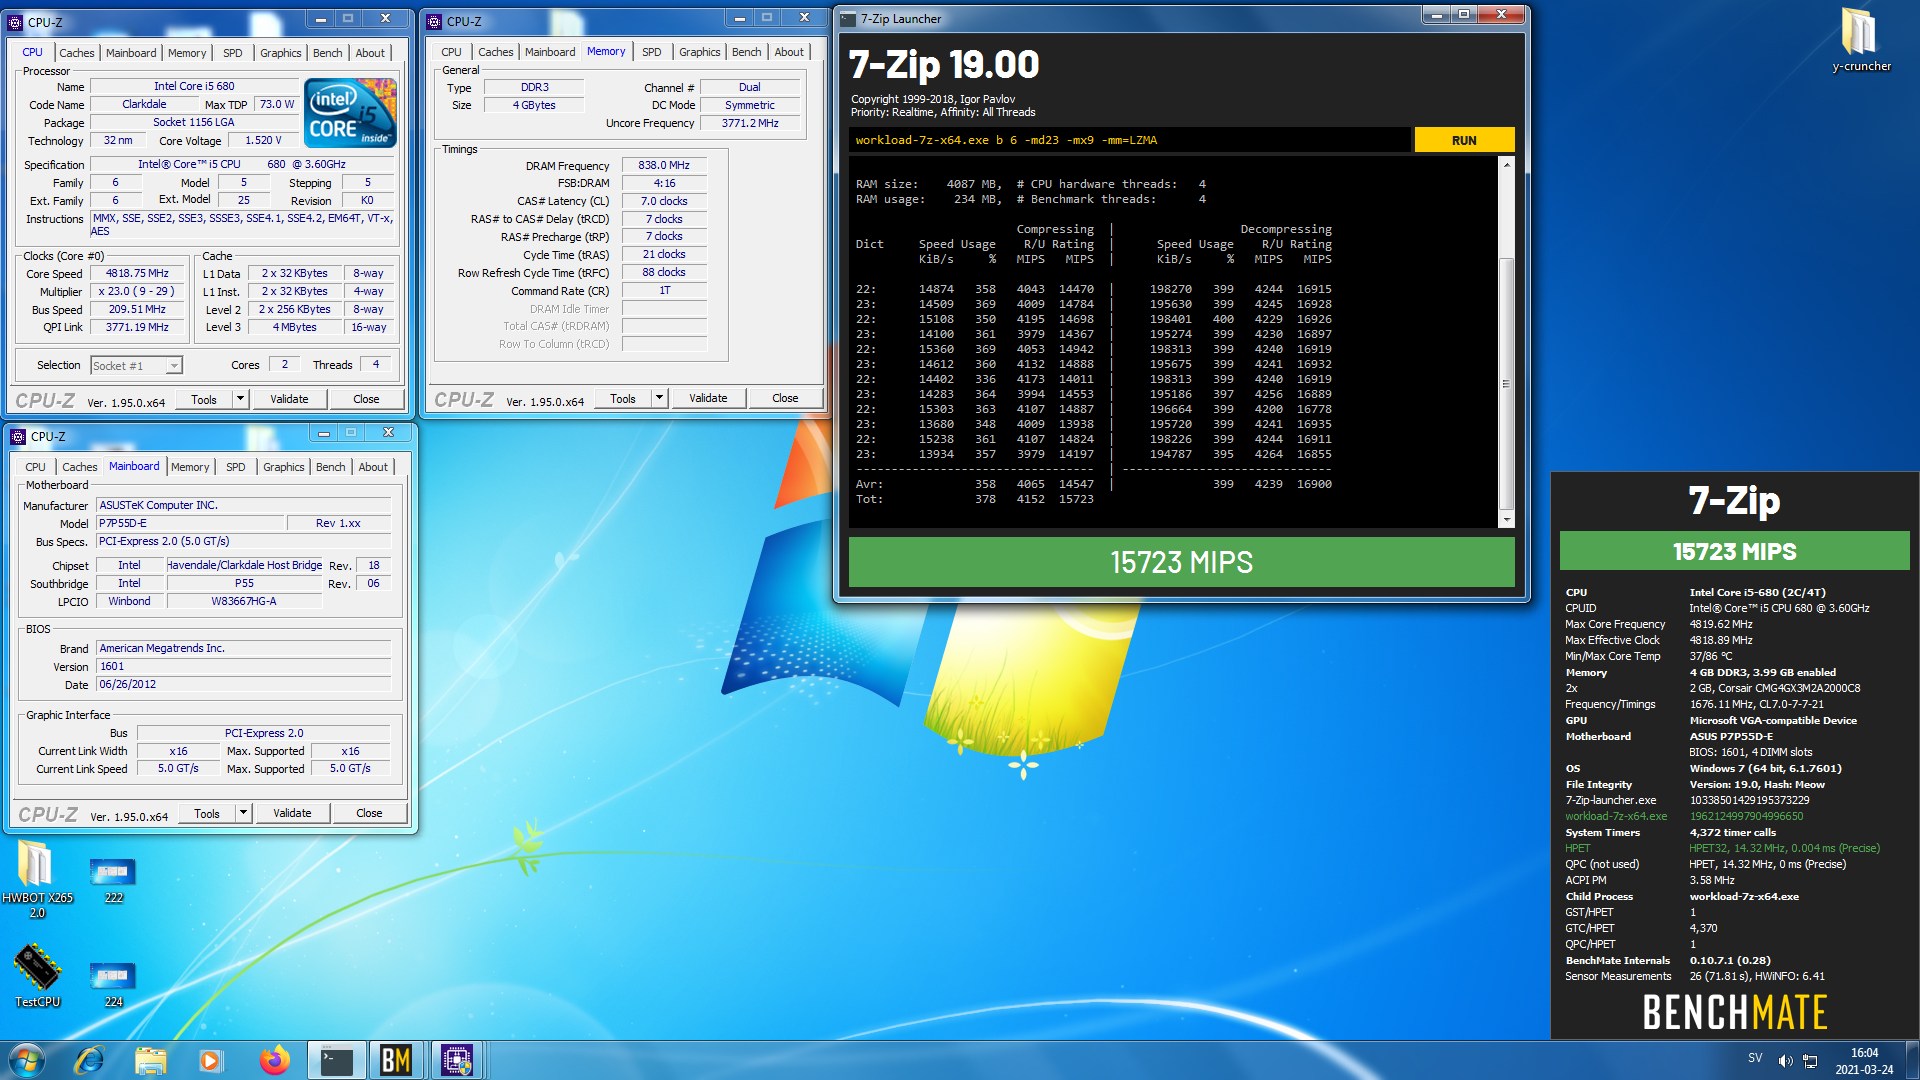
Task: Click Tools button in the Mainboard window
Action: click(207, 813)
